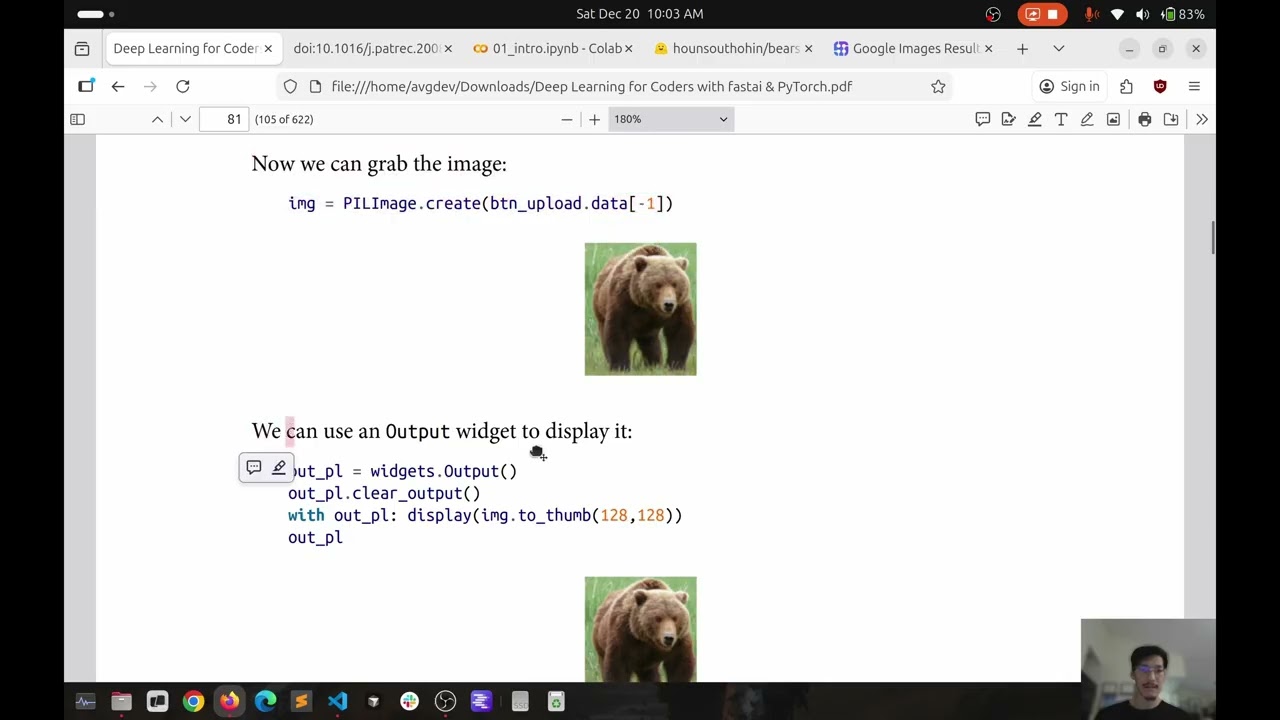The image size is (1280, 720).
Task: Open Slack from the dock
Action: click(409, 702)
